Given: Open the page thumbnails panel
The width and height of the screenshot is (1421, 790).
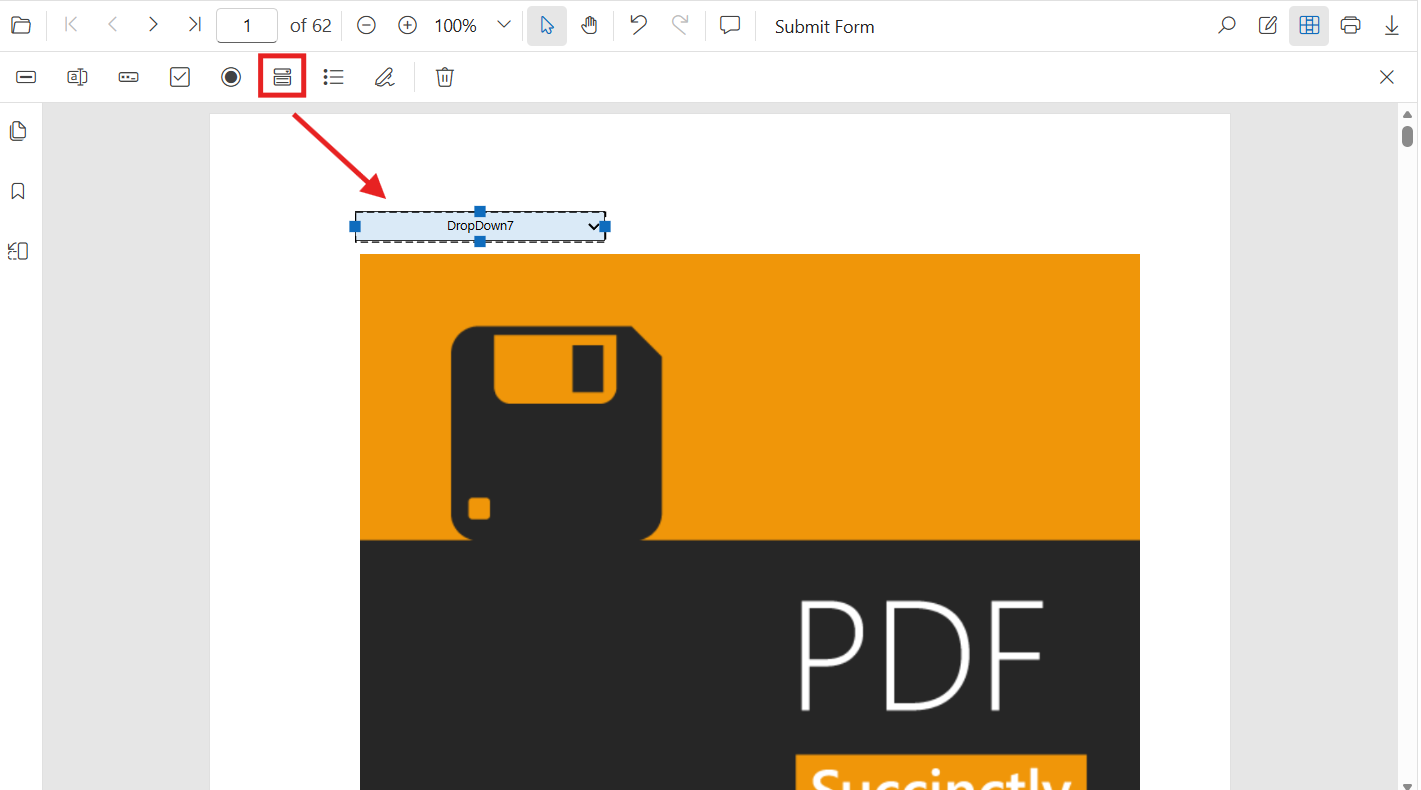Looking at the screenshot, I should [18, 131].
